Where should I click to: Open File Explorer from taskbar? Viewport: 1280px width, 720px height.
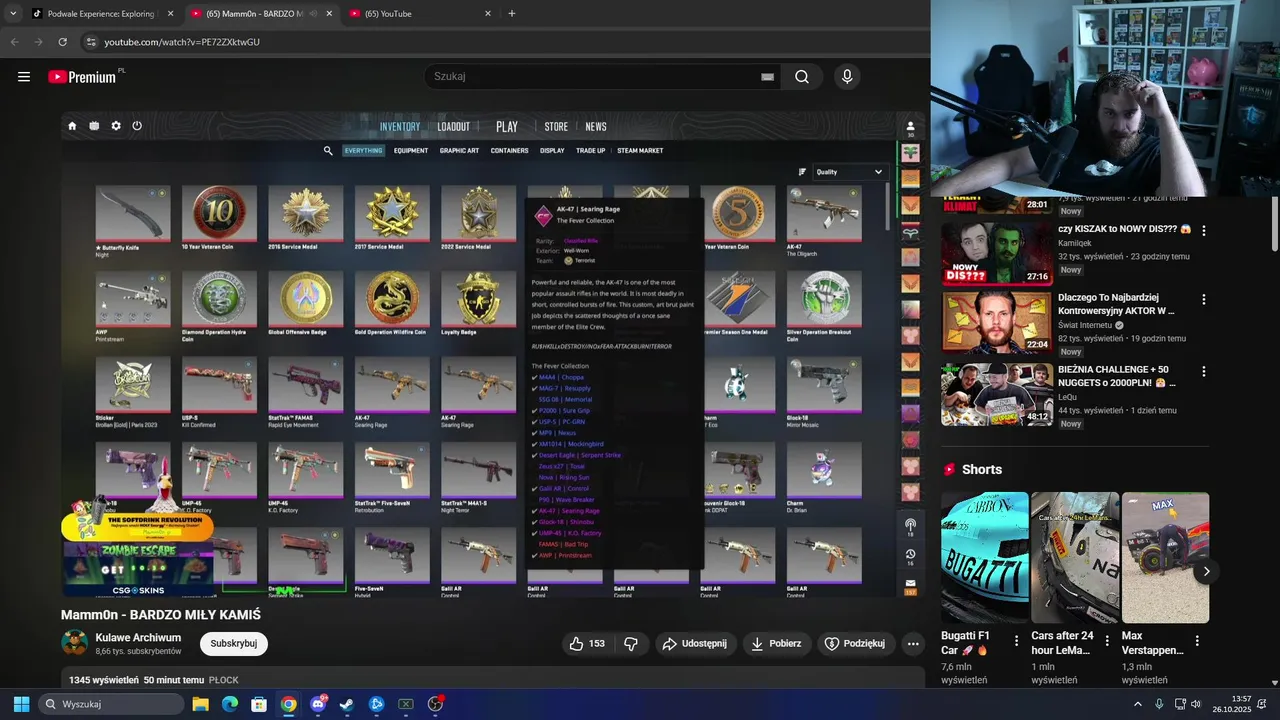(200, 704)
